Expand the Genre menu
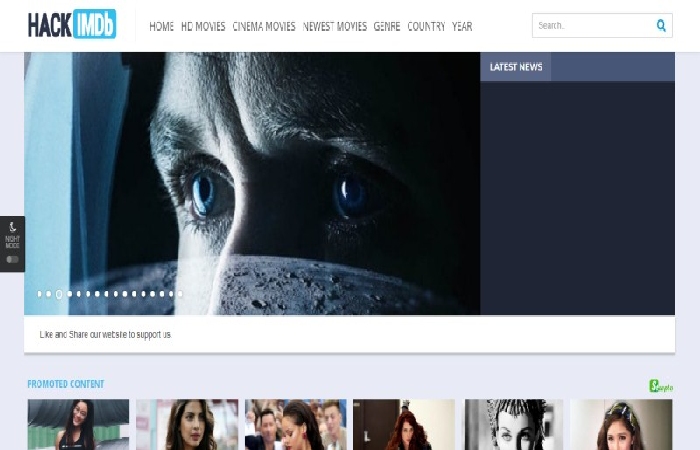Image resolution: width=700 pixels, height=450 pixels. pyautogui.click(x=387, y=27)
